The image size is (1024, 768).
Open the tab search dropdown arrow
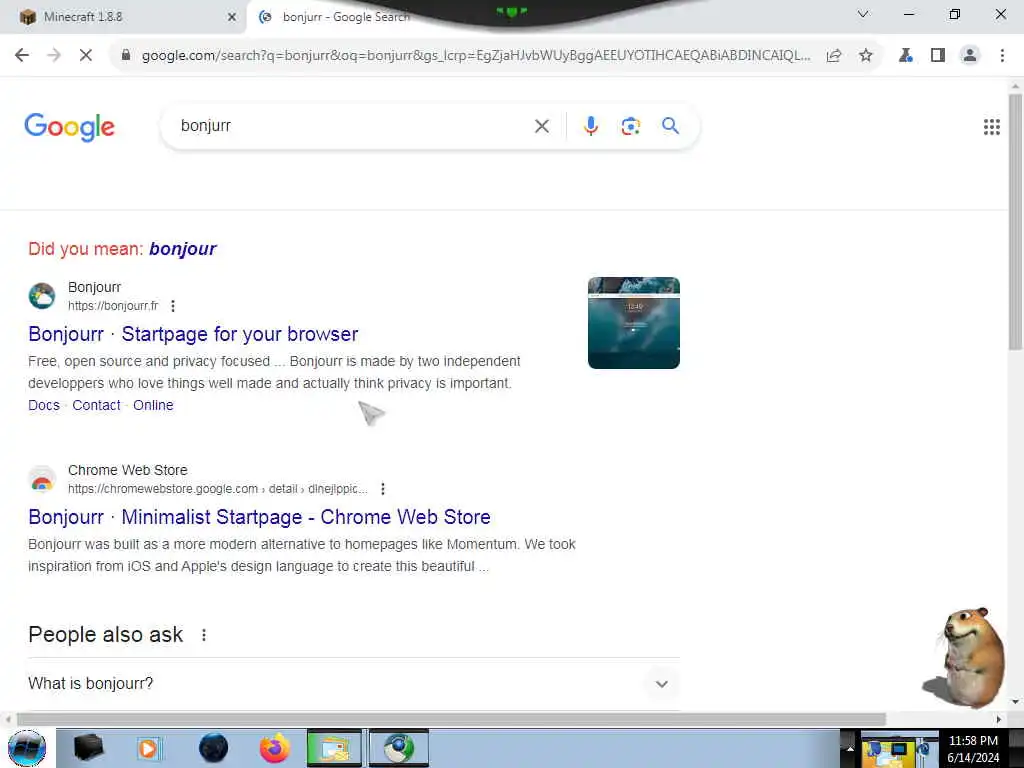[863, 14]
